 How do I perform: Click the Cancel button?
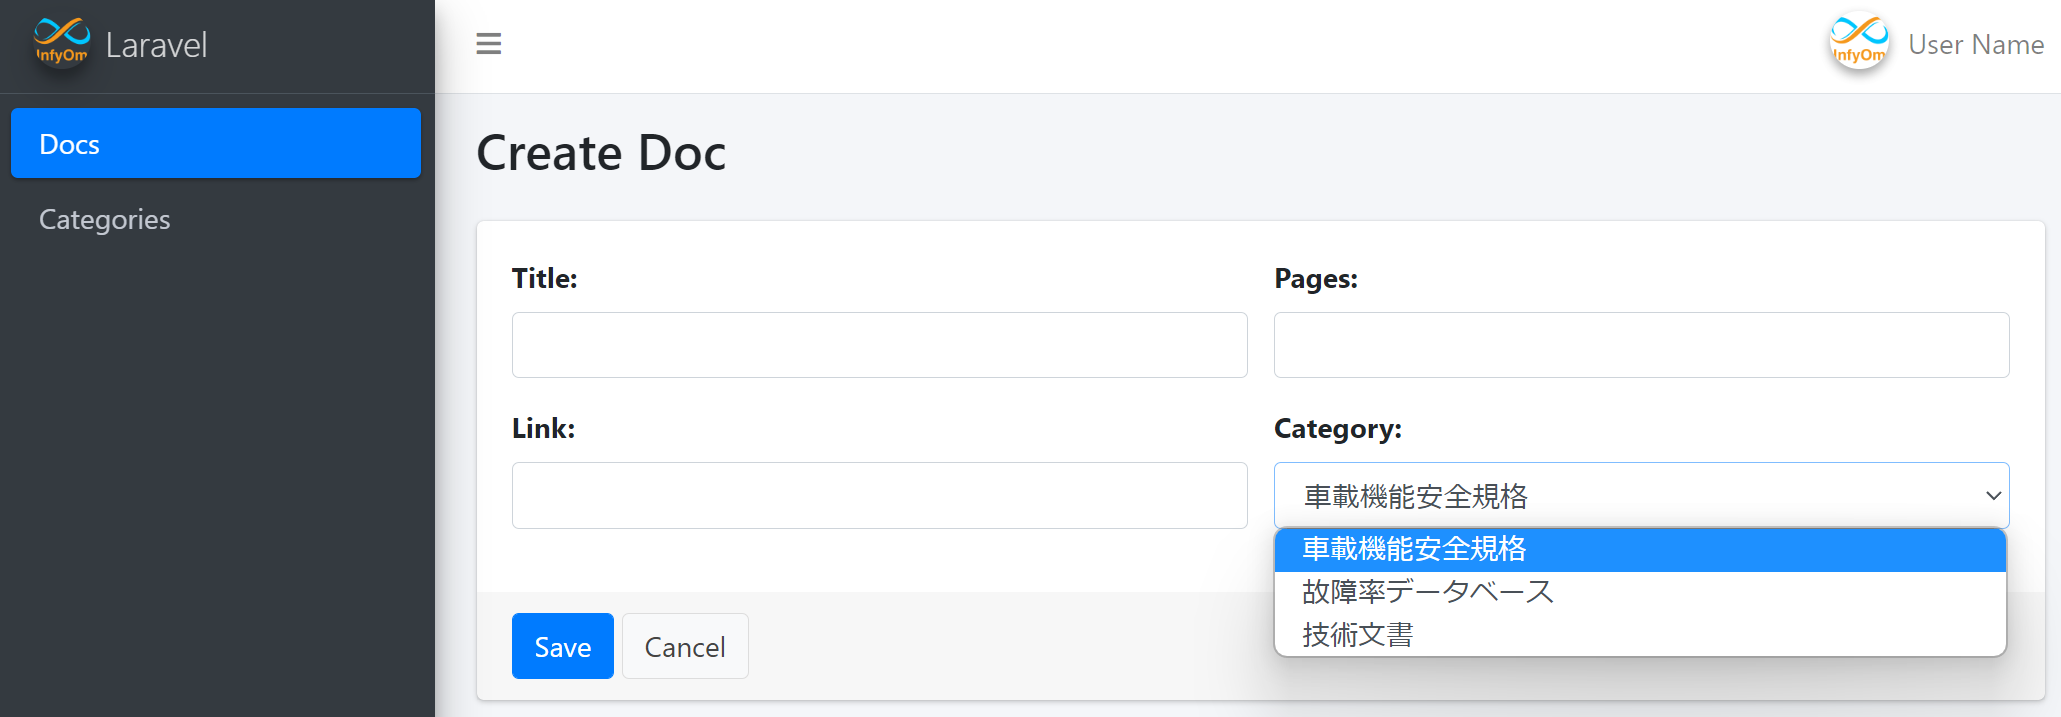coord(685,647)
